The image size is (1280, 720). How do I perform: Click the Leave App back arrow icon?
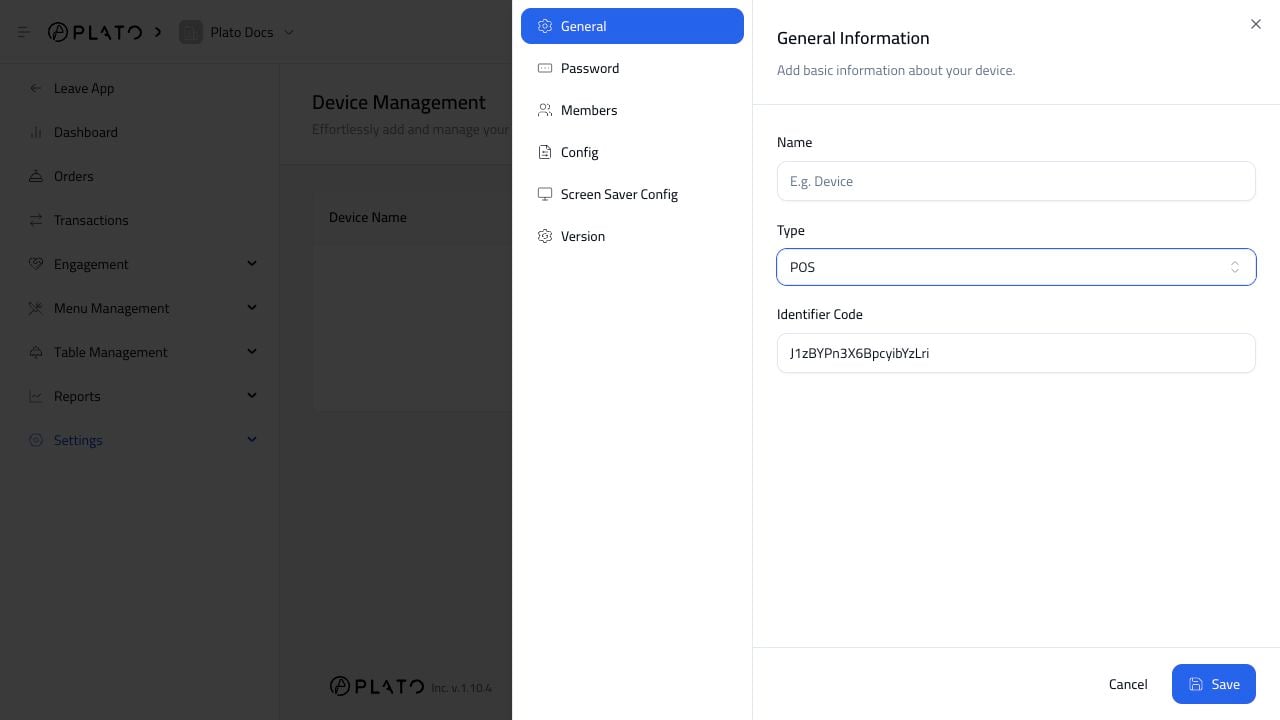tap(36, 88)
